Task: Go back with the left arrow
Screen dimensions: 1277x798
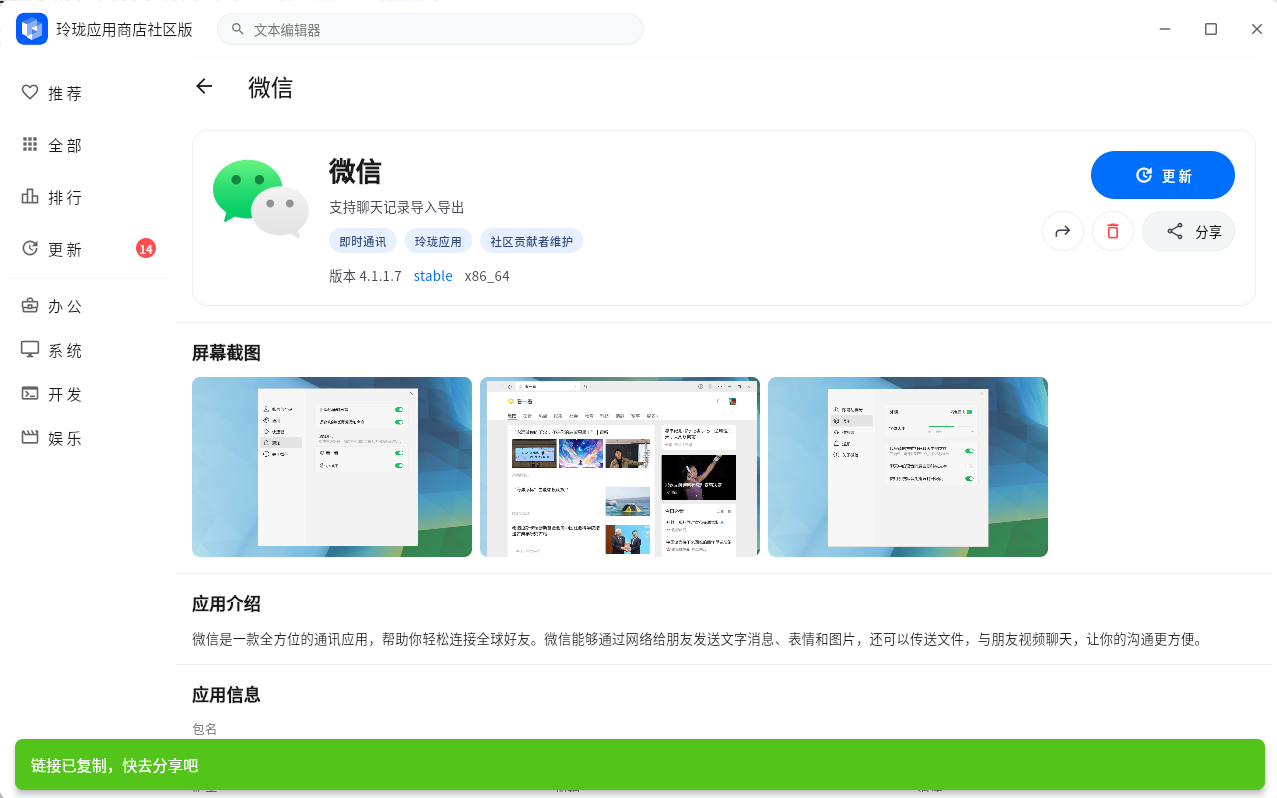Action: (204, 86)
